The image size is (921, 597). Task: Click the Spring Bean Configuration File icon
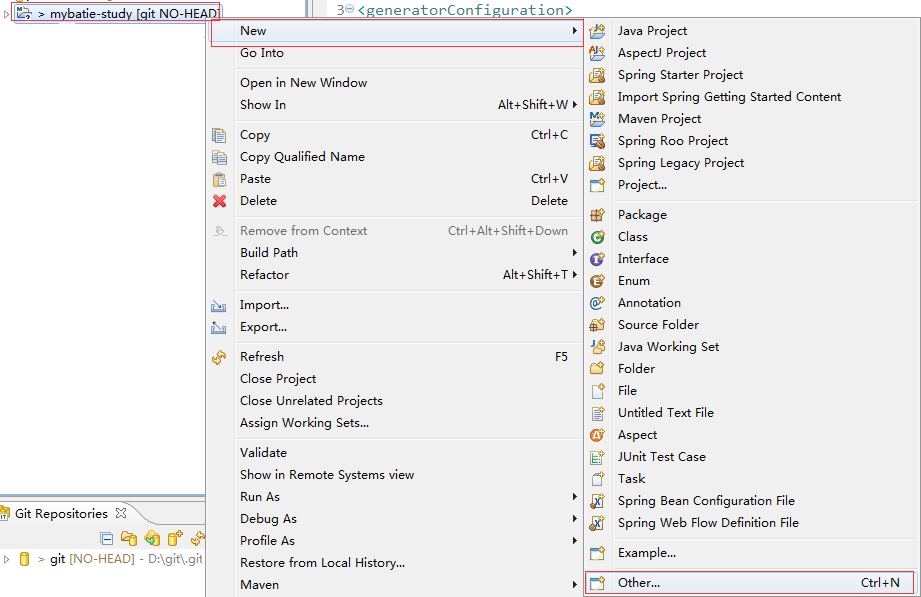point(597,501)
